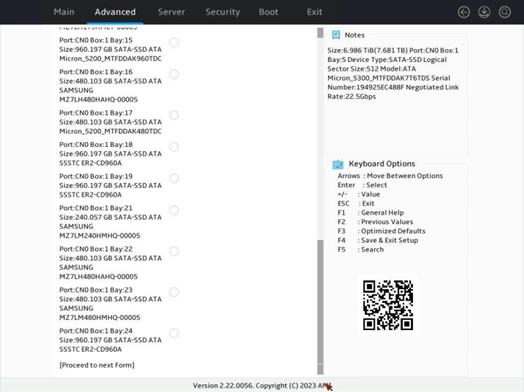The height and width of the screenshot is (392, 524).
Task: Select the Bay:22 Samsung 480GB drive radio
Action: click(174, 251)
